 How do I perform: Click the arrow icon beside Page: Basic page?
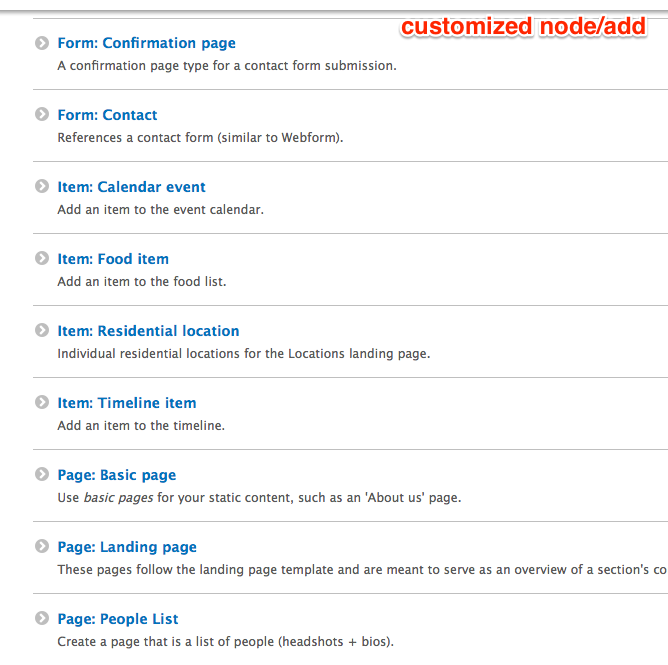click(x=41, y=475)
